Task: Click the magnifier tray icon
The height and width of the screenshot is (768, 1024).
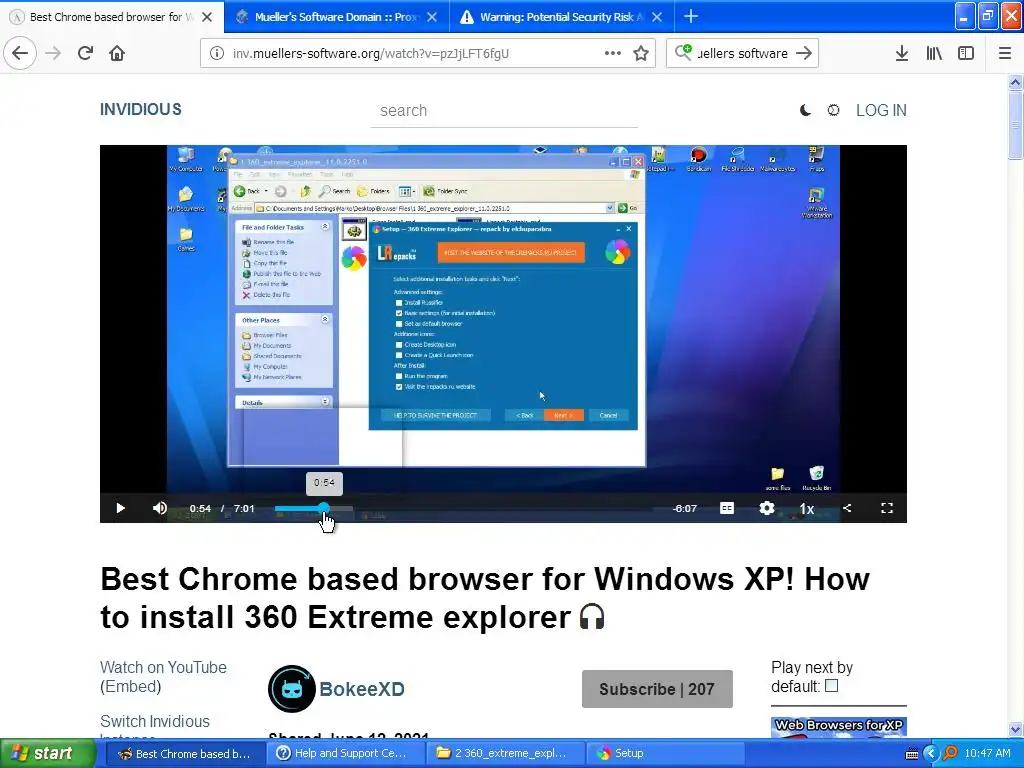Action: click(950, 754)
